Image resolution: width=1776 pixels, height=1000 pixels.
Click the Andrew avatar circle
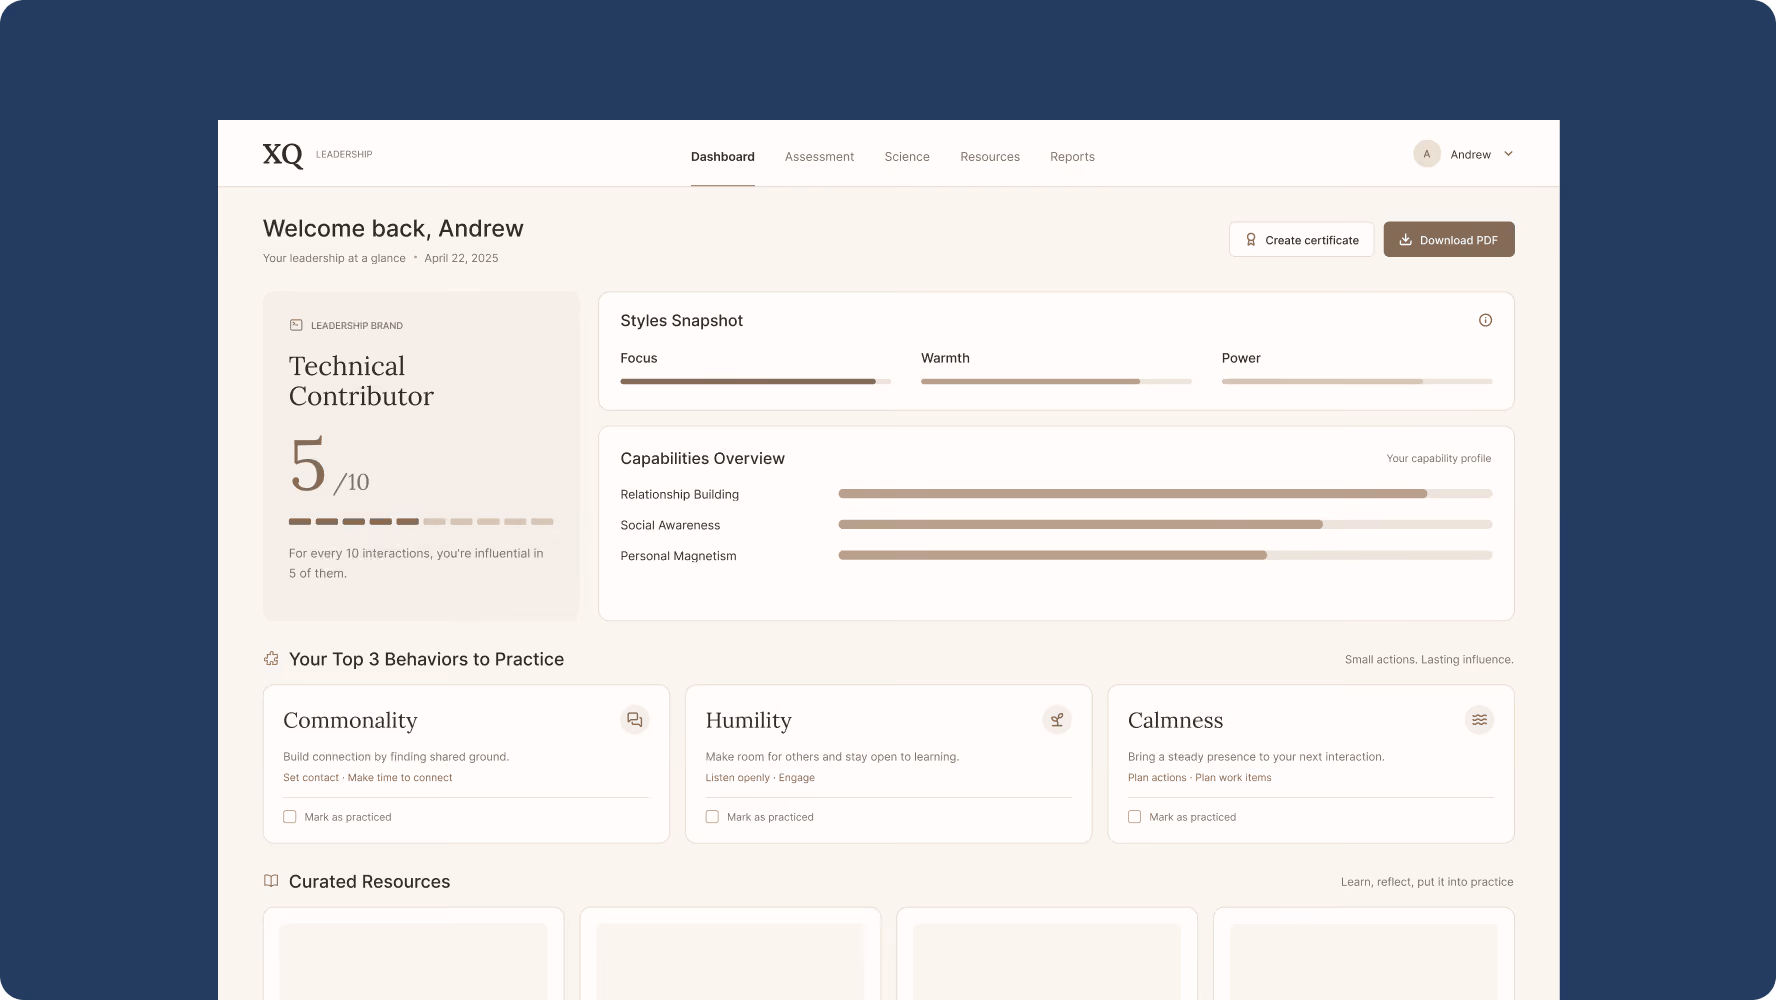(1427, 154)
